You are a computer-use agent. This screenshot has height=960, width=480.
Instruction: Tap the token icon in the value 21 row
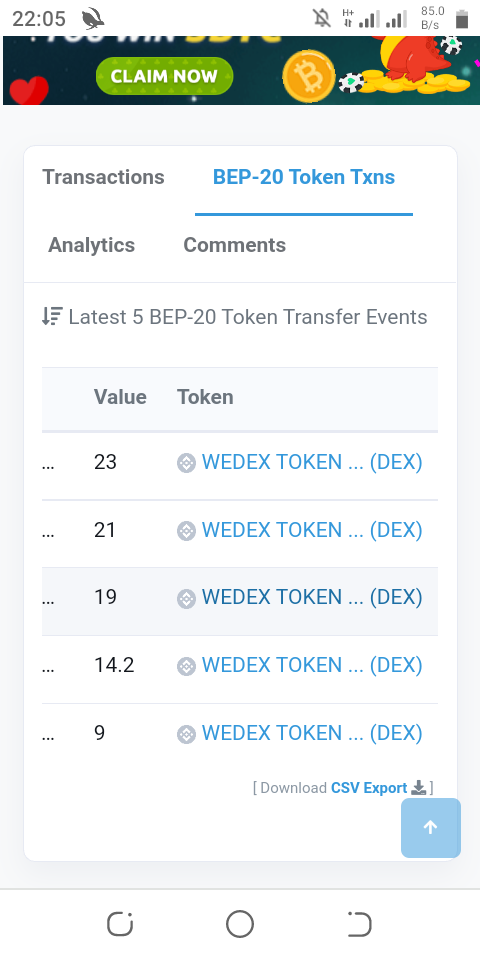(x=186, y=531)
